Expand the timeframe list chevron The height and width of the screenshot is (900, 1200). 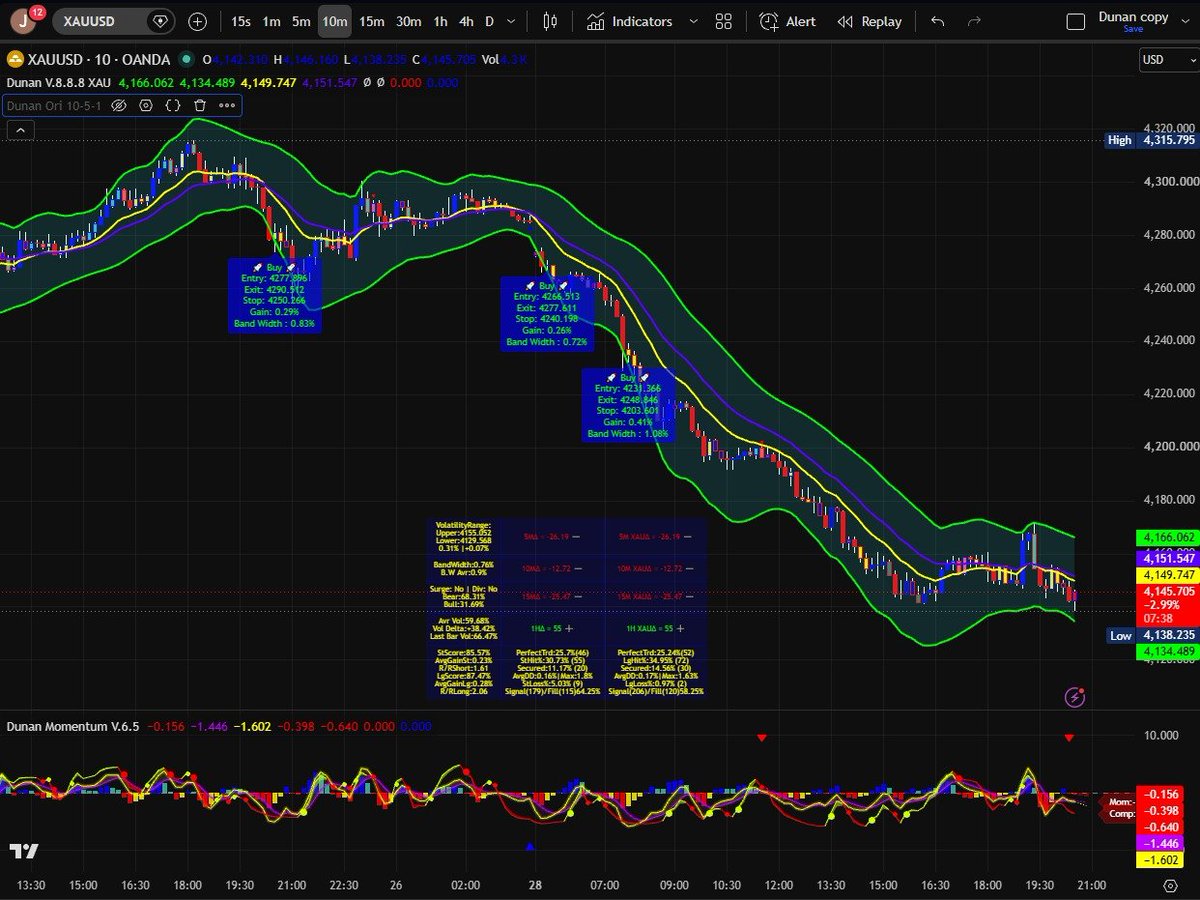pos(512,21)
